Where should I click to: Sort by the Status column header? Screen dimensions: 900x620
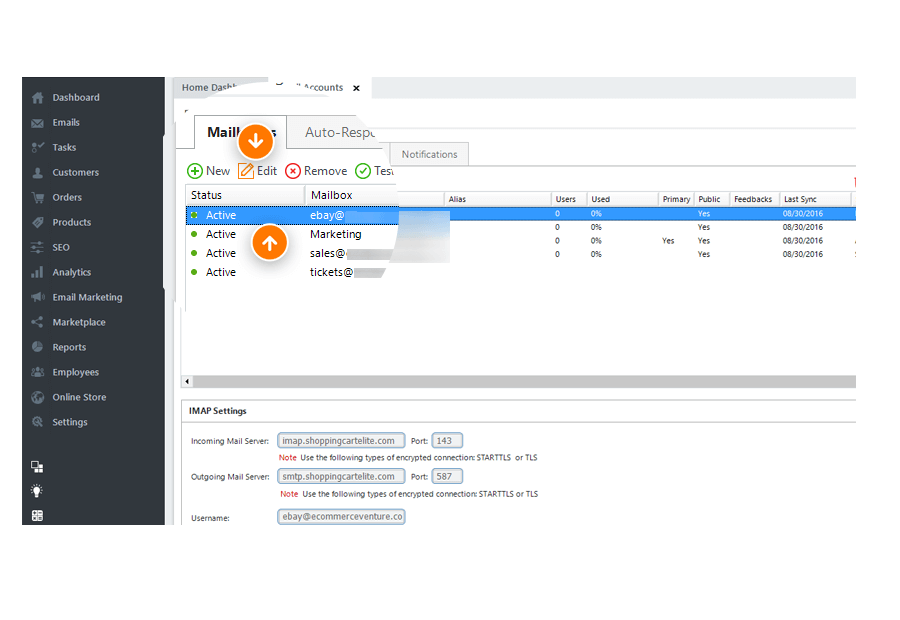tap(245, 195)
